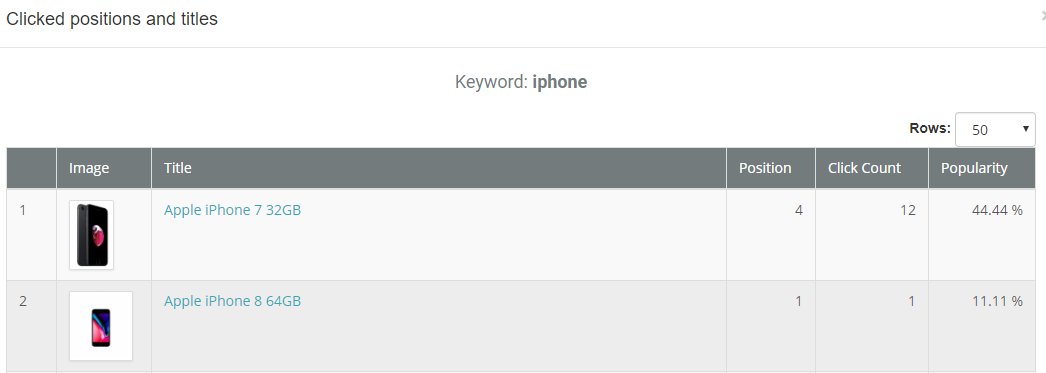Select row number 2 cell
The width and height of the screenshot is (1046, 373).
pyautogui.click(x=31, y=326)
